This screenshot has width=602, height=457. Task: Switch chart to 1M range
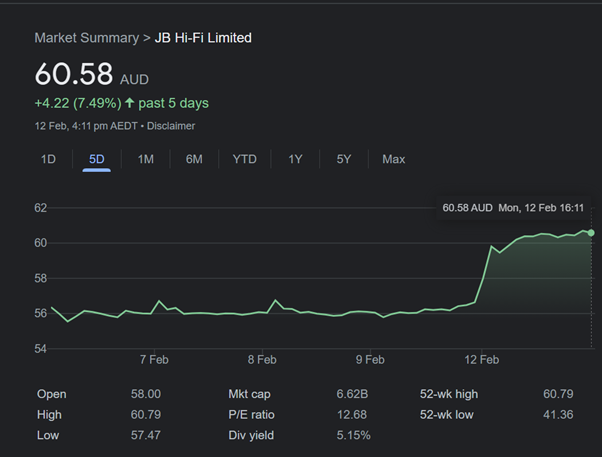(x=146, y=159)
